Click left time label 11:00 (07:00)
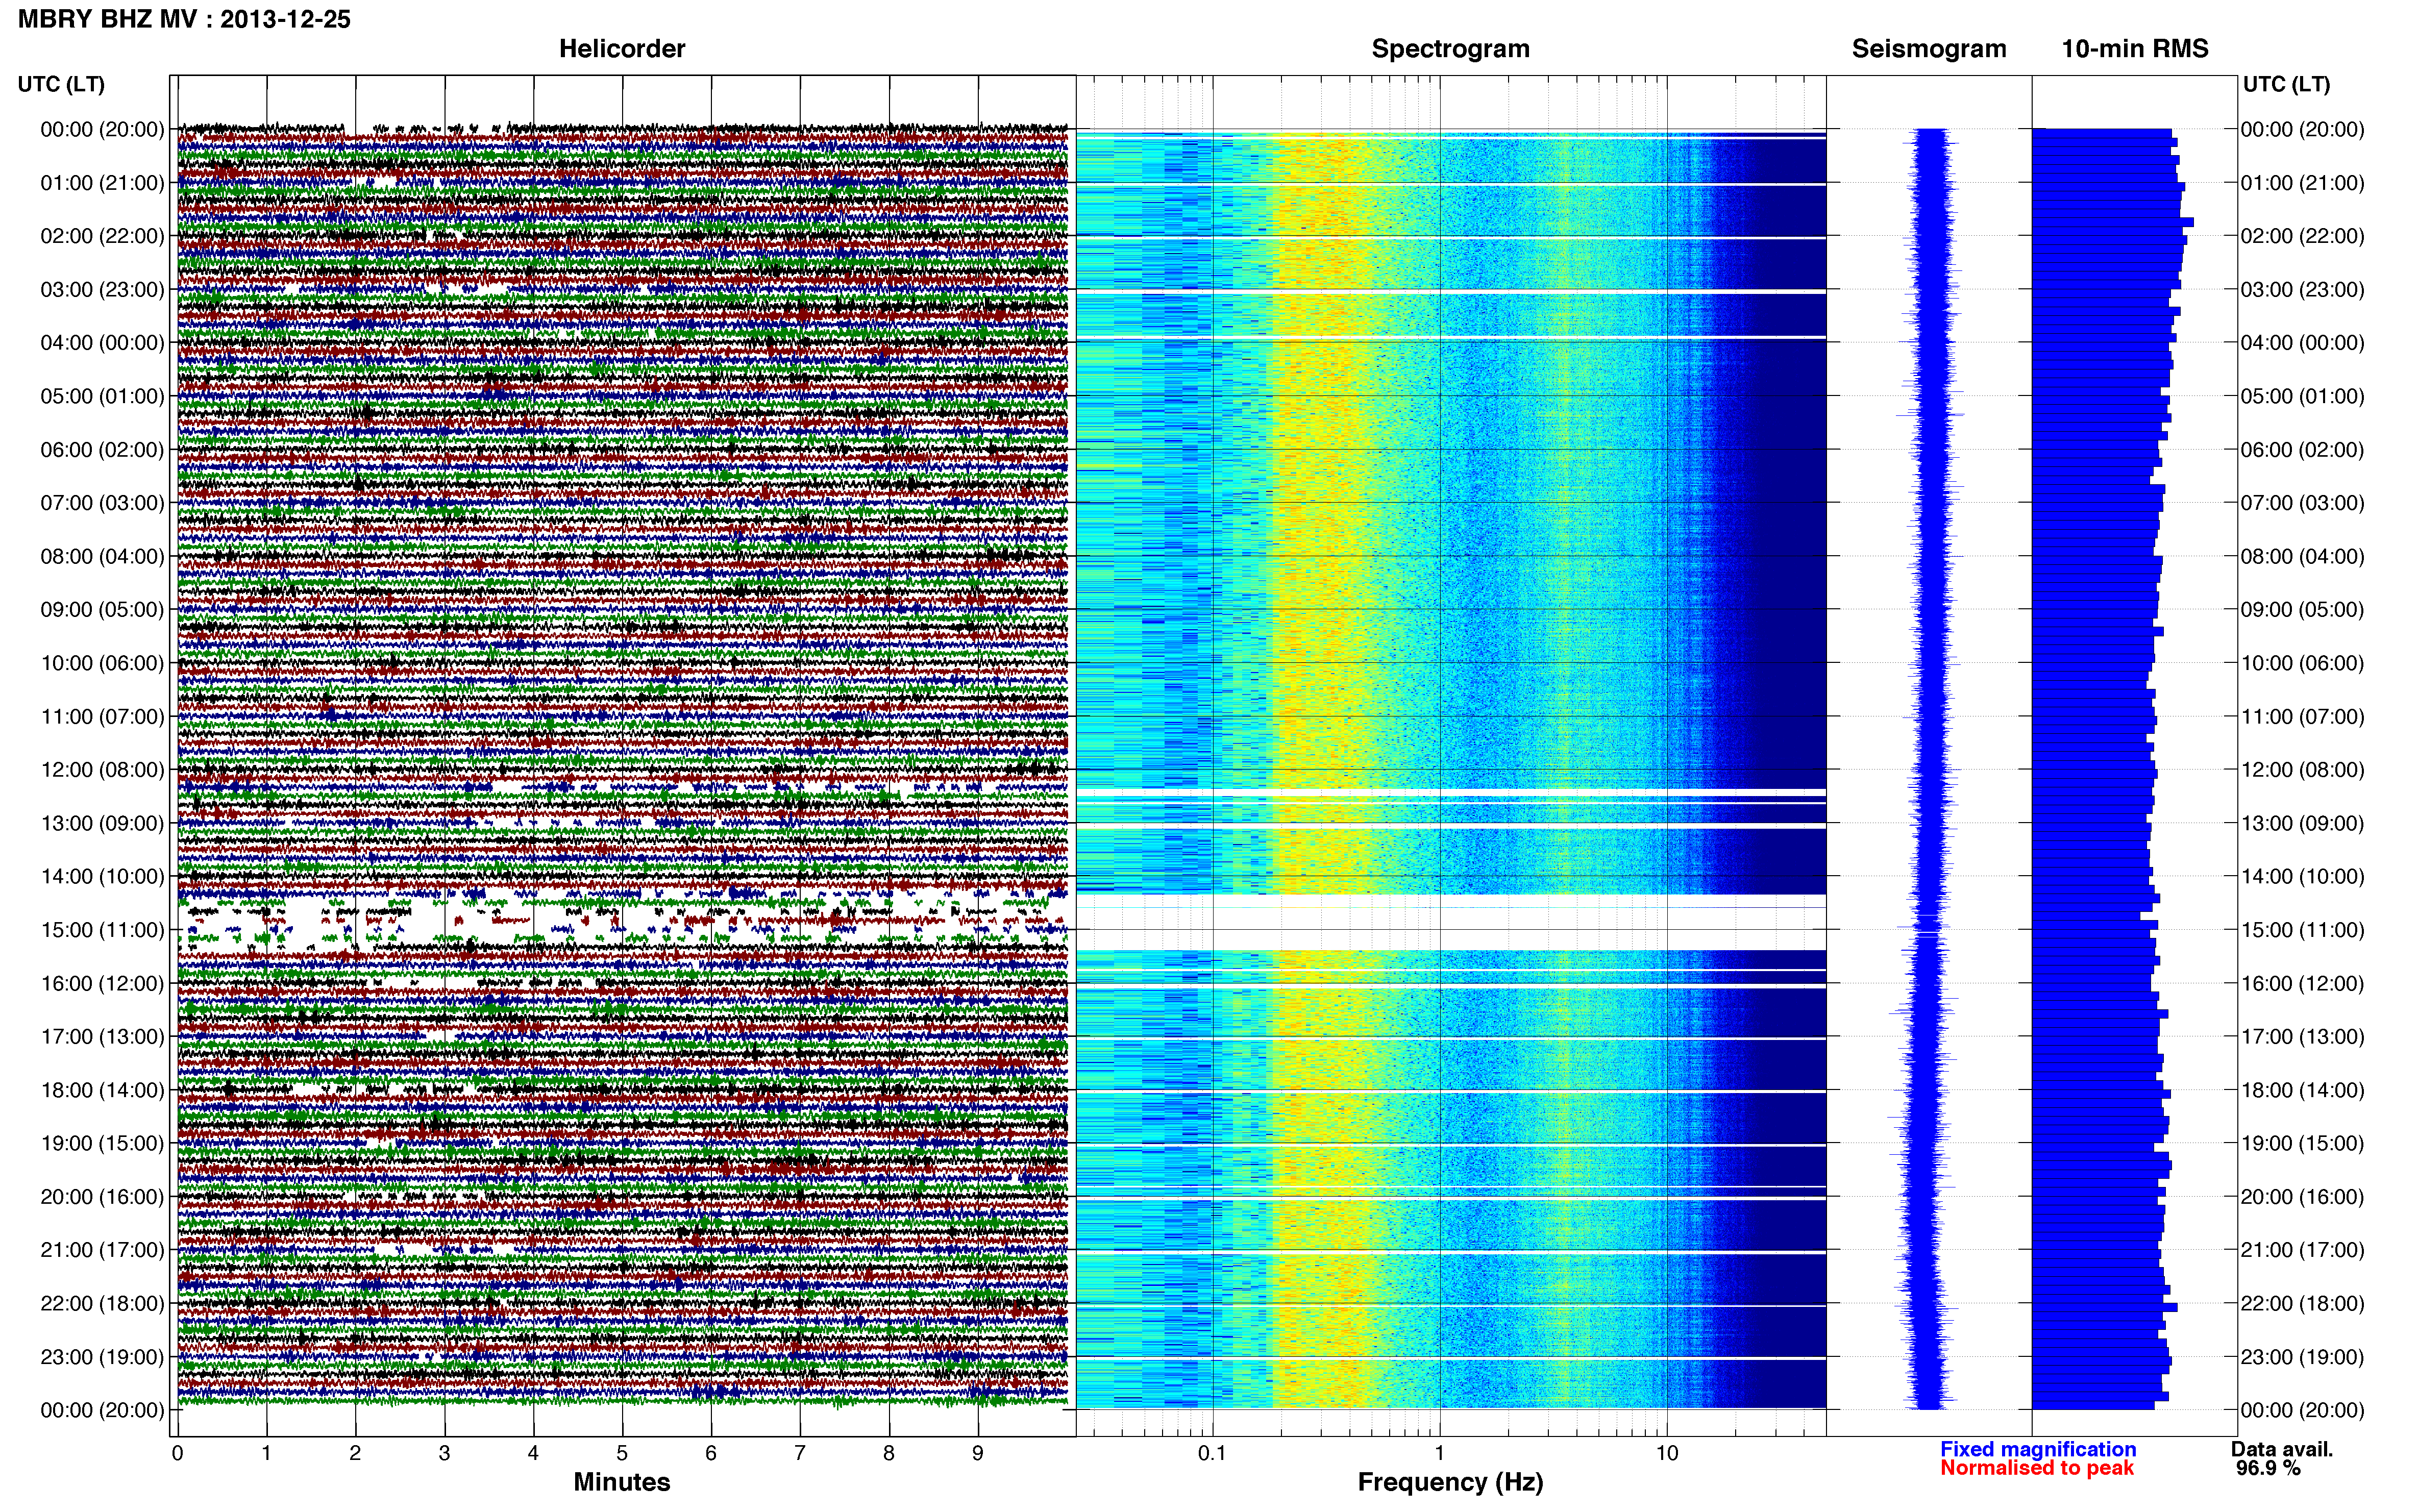 click(x=102, y=717)
